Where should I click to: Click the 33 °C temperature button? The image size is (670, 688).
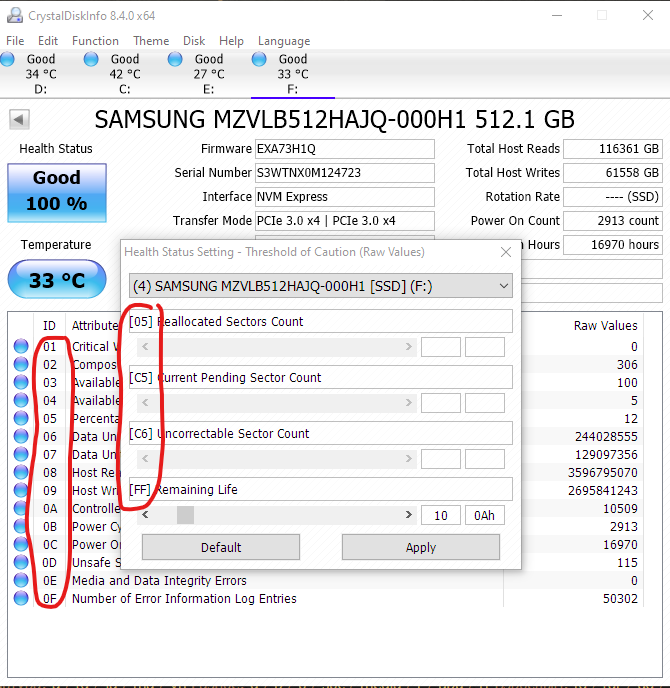57,280
